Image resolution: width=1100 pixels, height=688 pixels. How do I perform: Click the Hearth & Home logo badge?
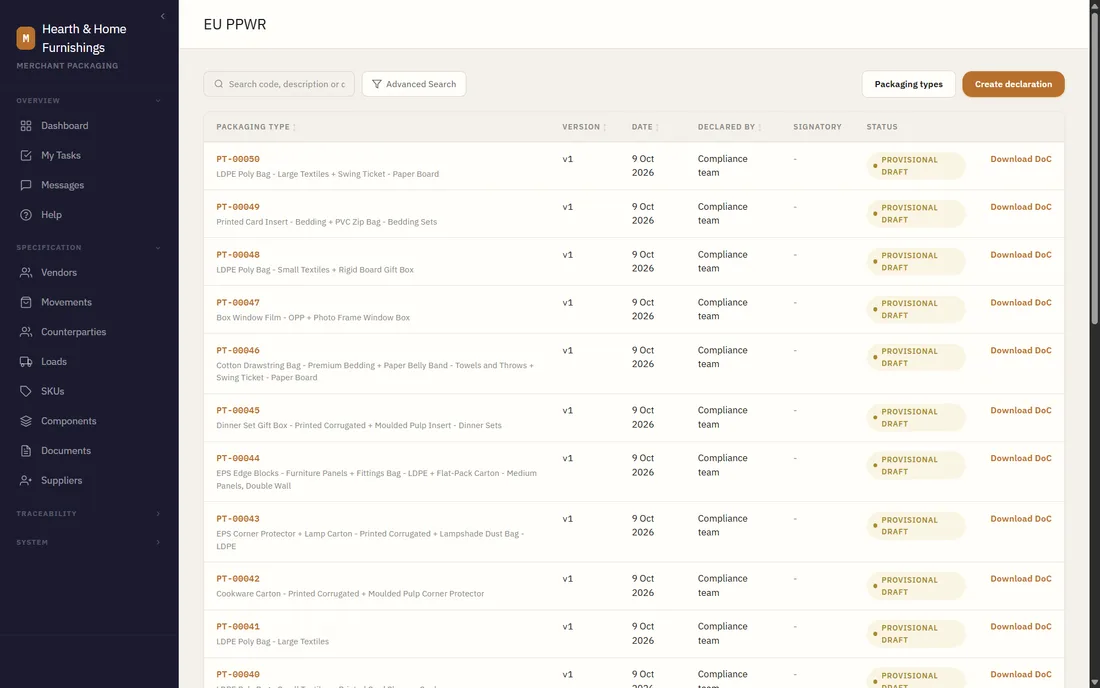pos(26,38)
